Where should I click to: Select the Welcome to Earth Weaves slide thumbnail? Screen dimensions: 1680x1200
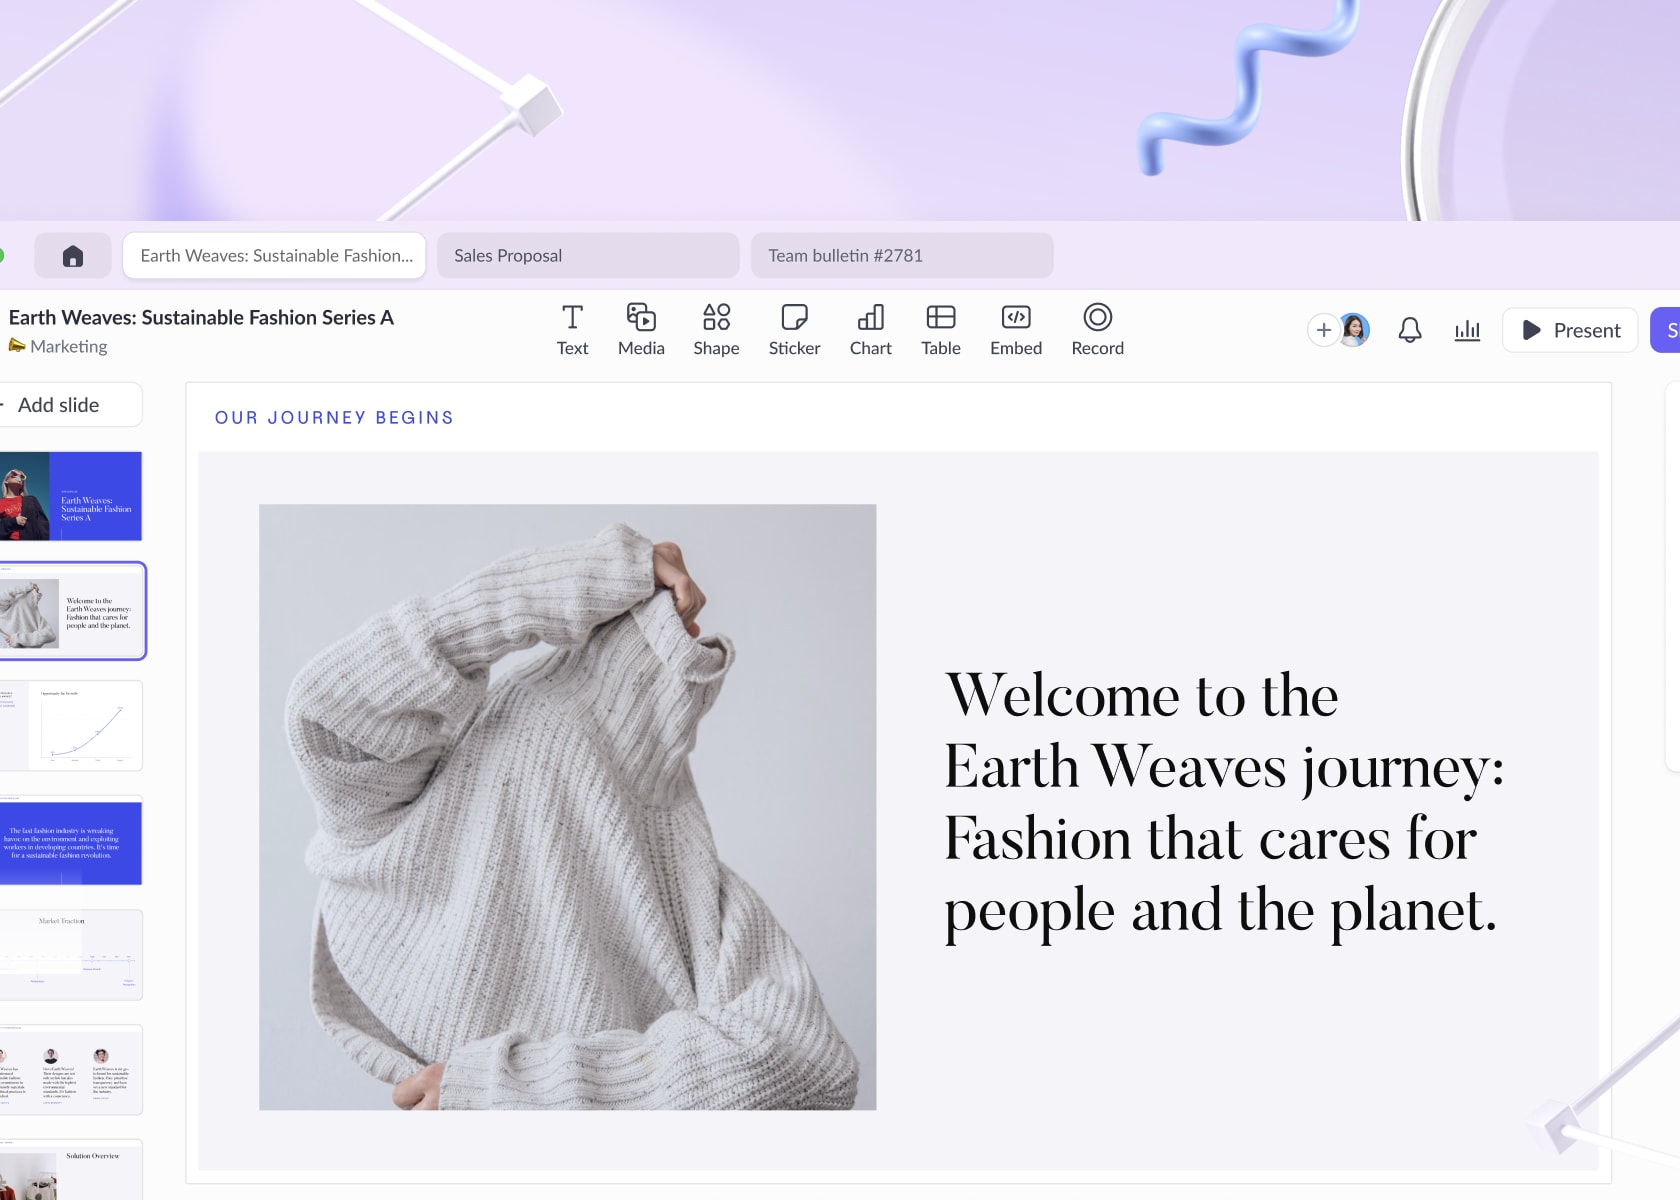tap(72, 611)
